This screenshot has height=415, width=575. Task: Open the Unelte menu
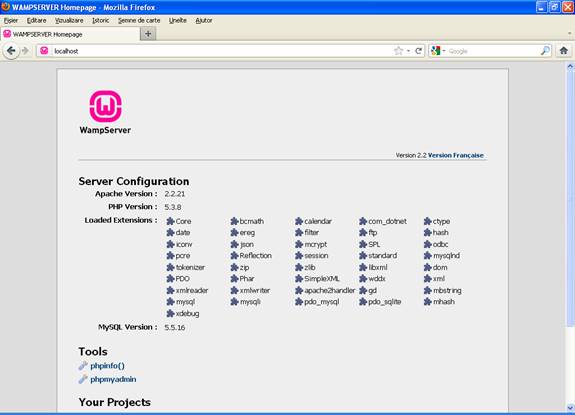tap(178, 21)
